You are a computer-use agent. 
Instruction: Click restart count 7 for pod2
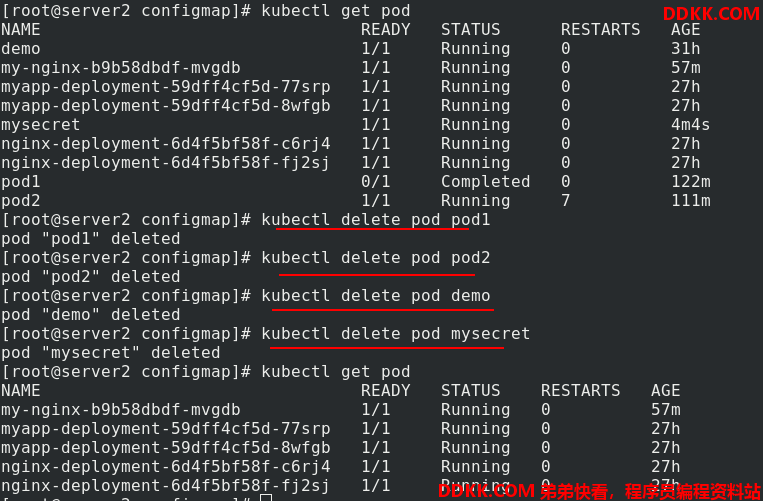(x=565, y=201)
